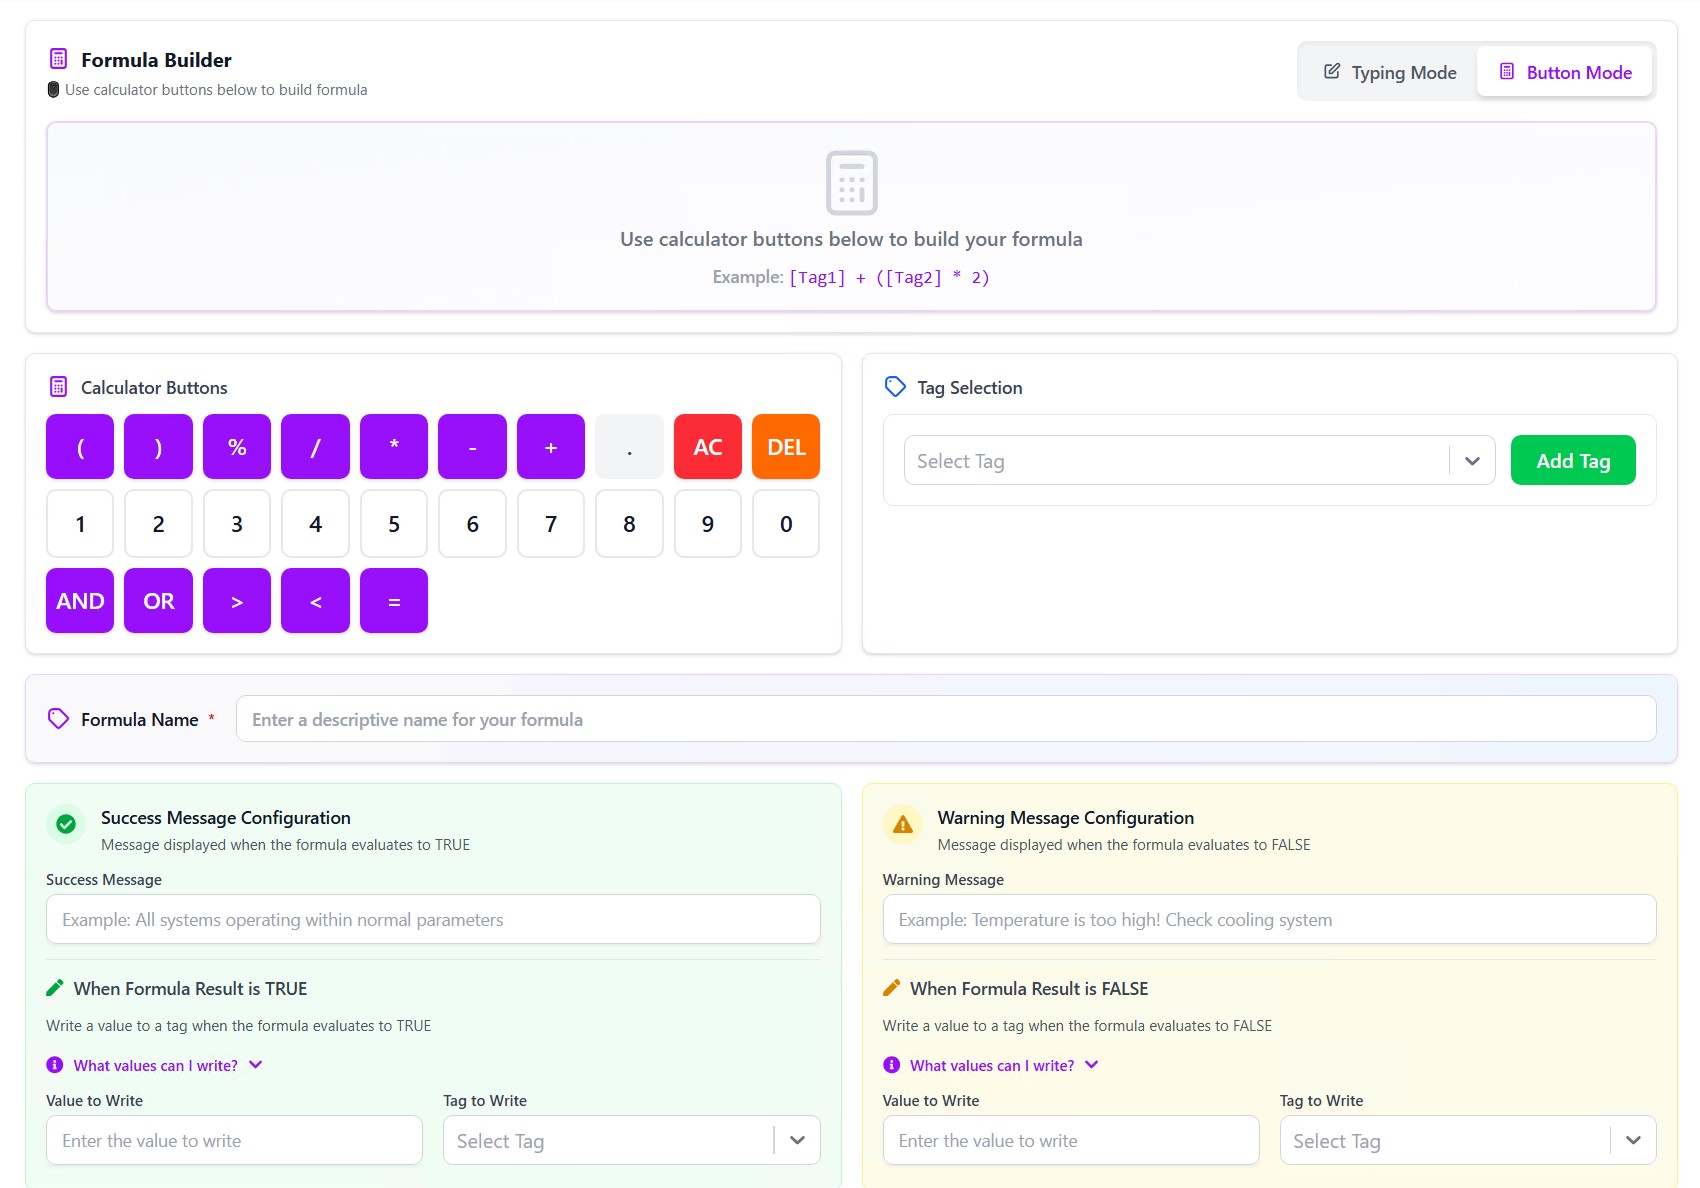Viewport: 1700px width, 1188px height.
Task: Click the green success checkmark icon
Action: click(66, 824)
